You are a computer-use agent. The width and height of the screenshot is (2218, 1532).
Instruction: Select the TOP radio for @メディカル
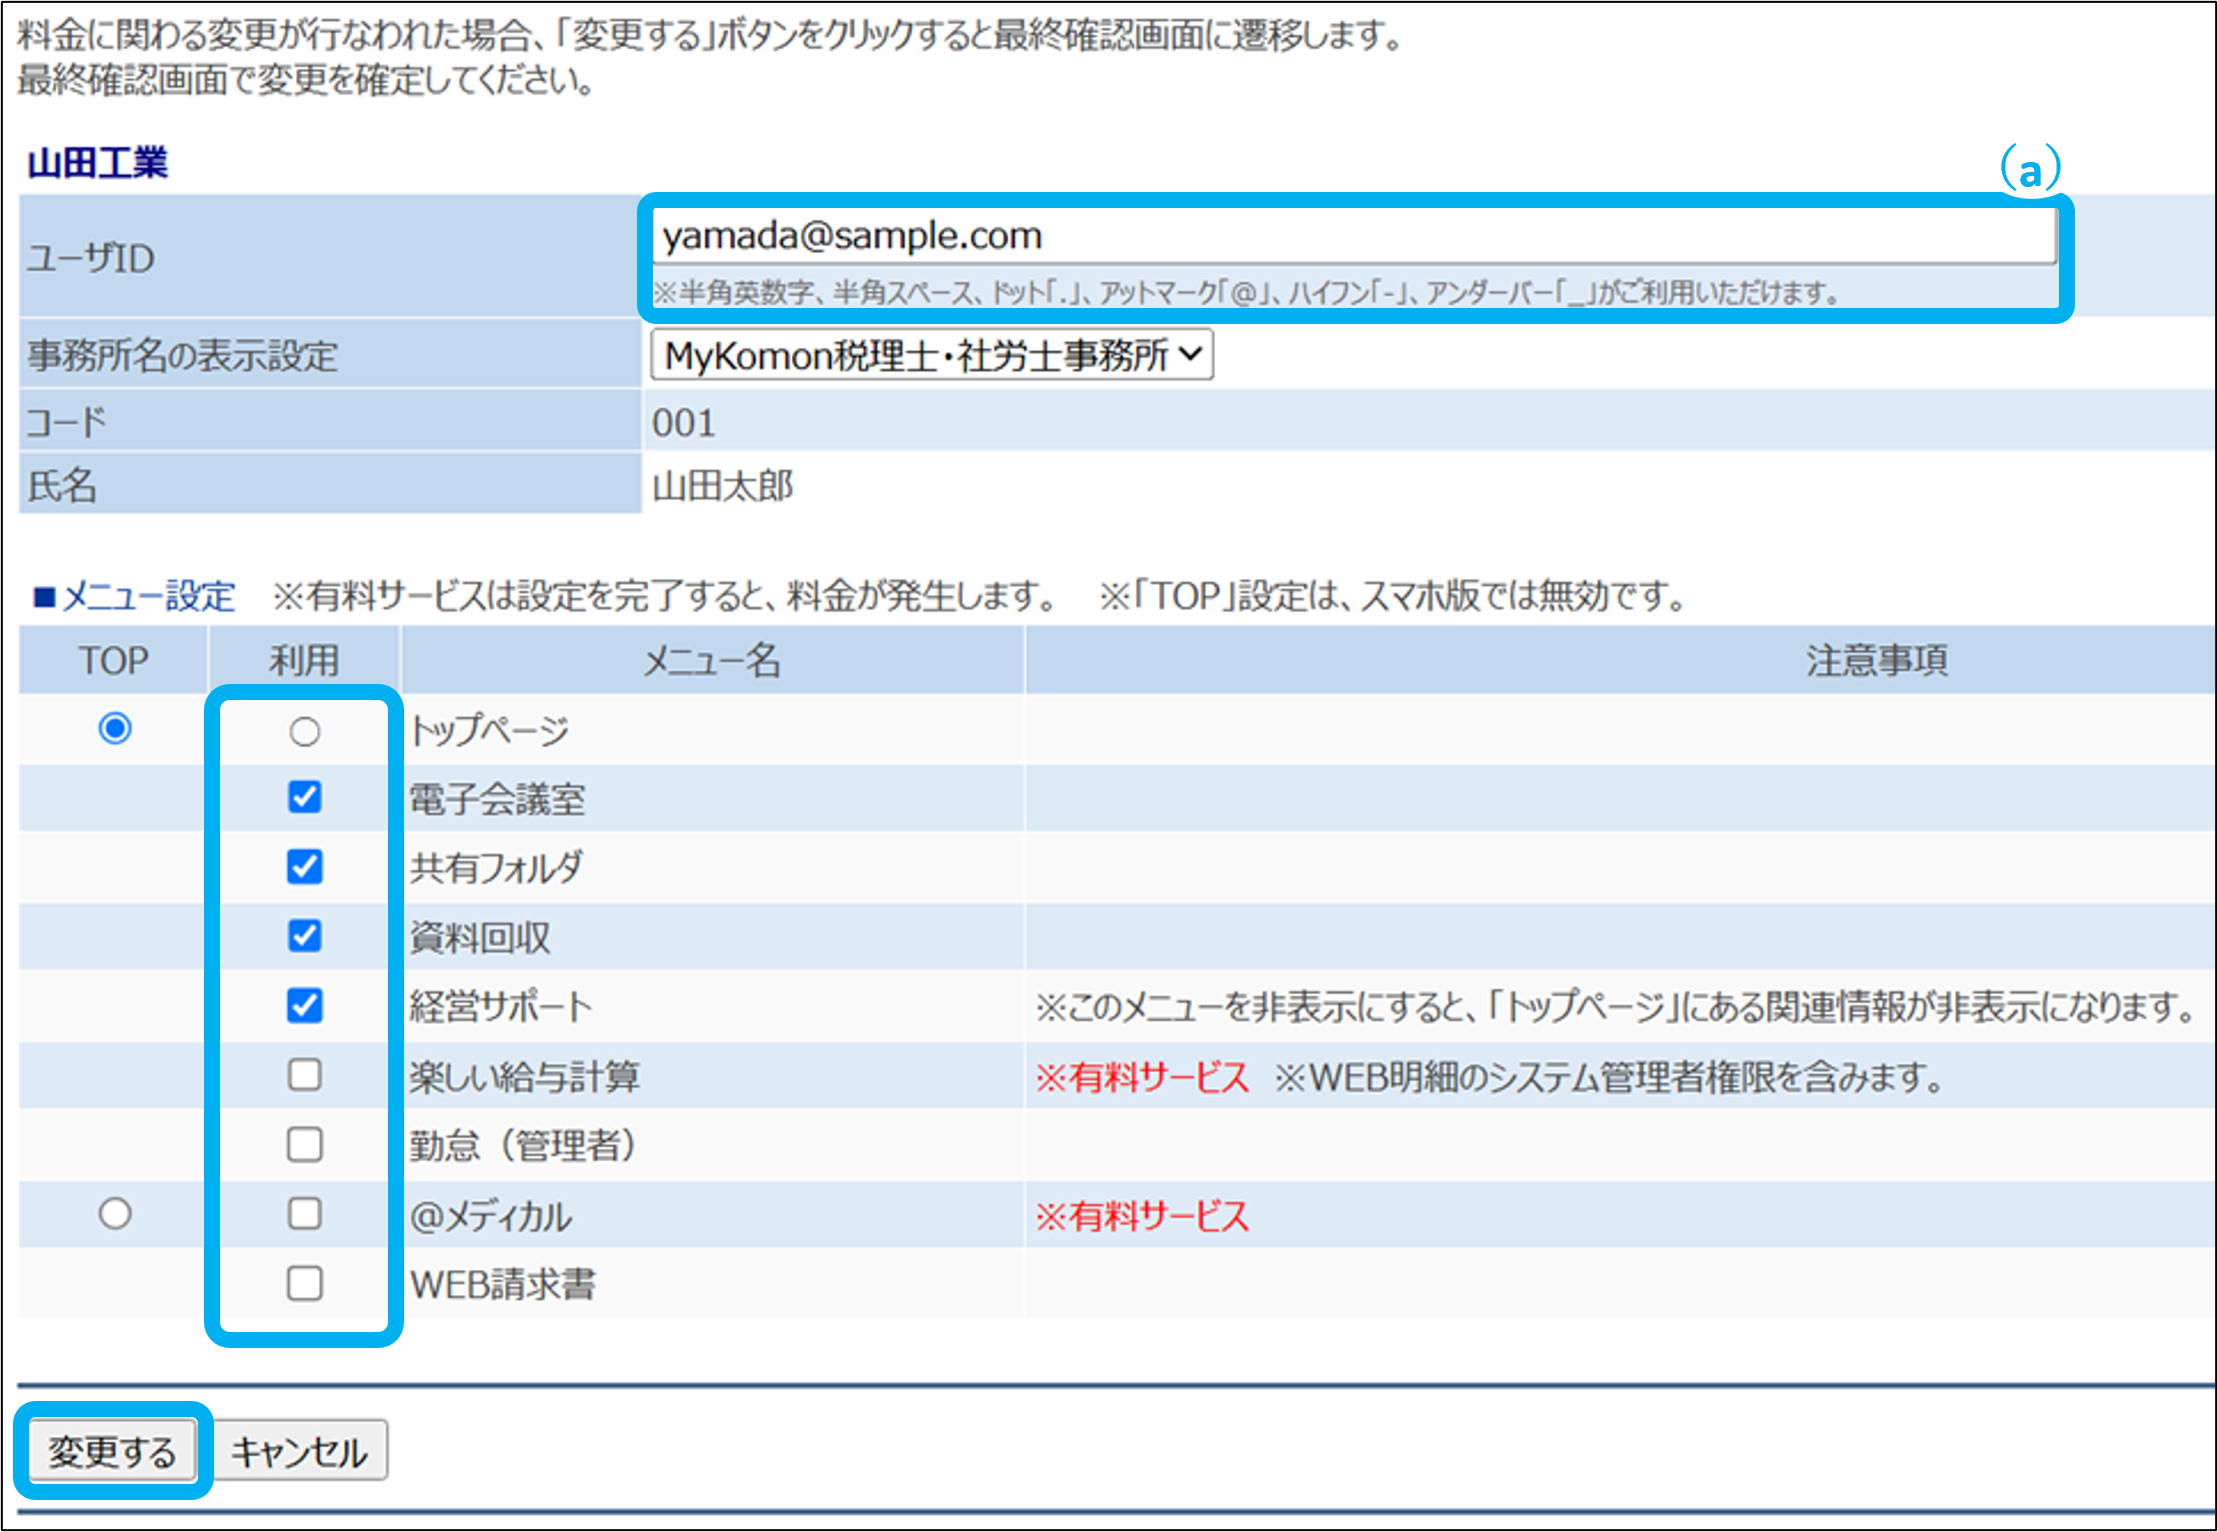[x=115, y=1214]
